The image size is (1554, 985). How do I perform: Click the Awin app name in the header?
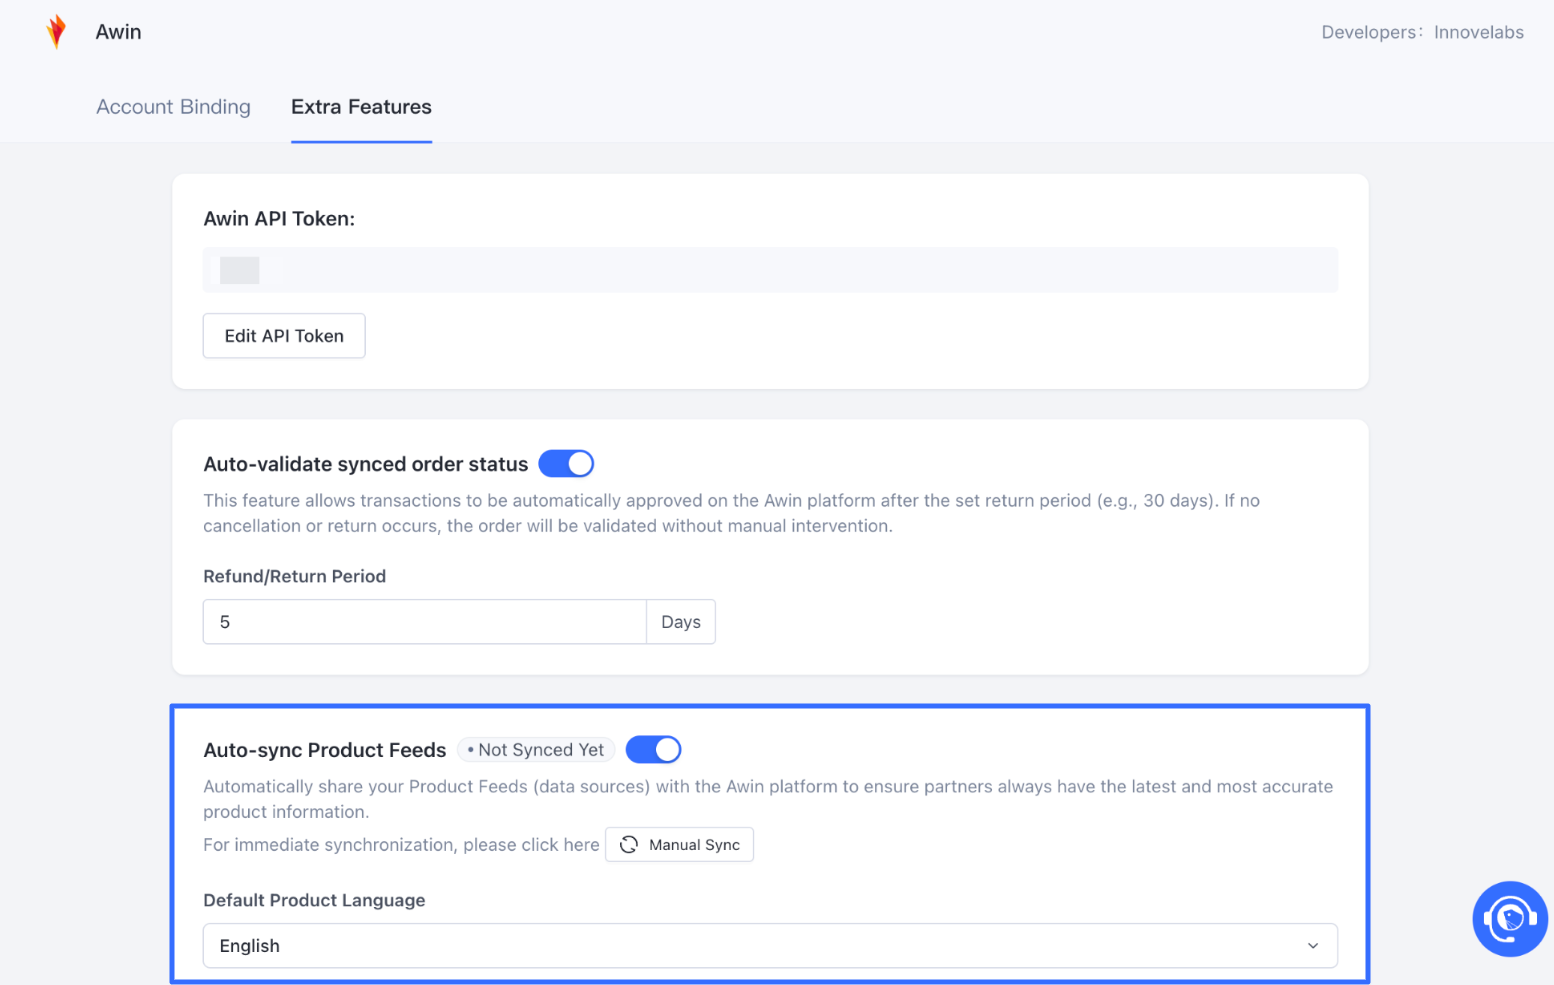click(x=118, y=32)
